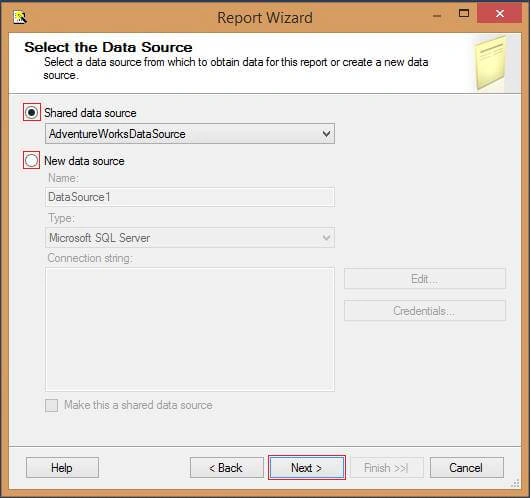
Task: Click the yellow notepad wizard graphic
Action: click(491, 63)
